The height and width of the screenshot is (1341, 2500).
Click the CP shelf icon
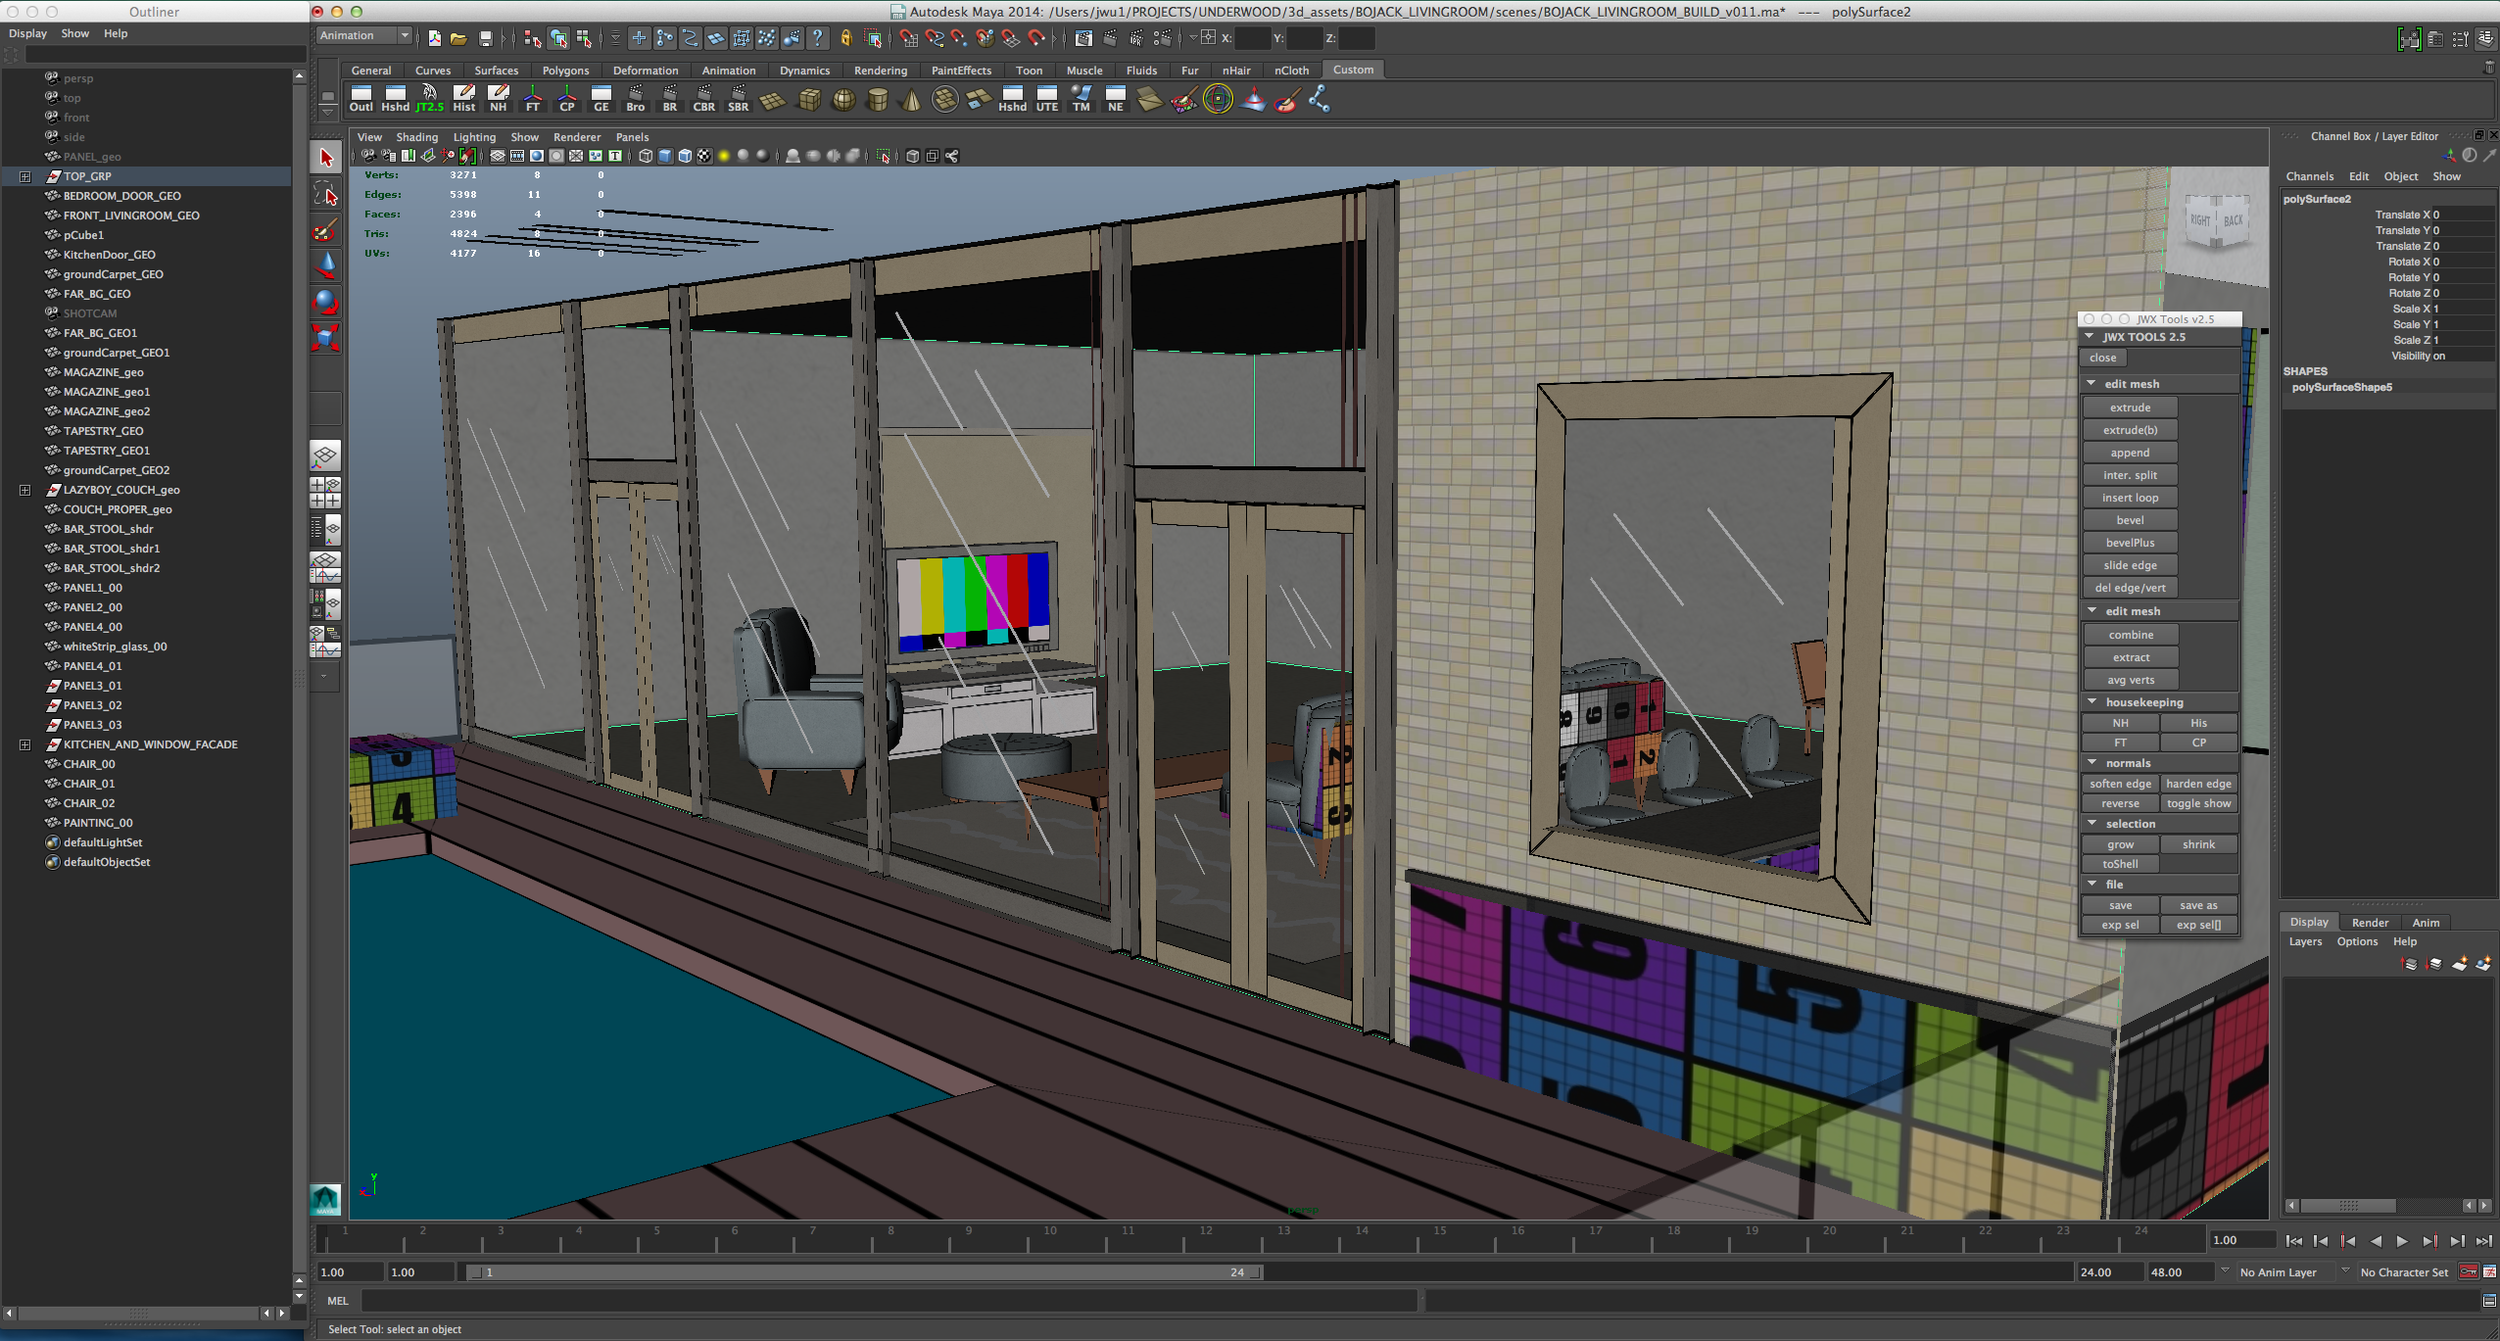coord(567,98)
